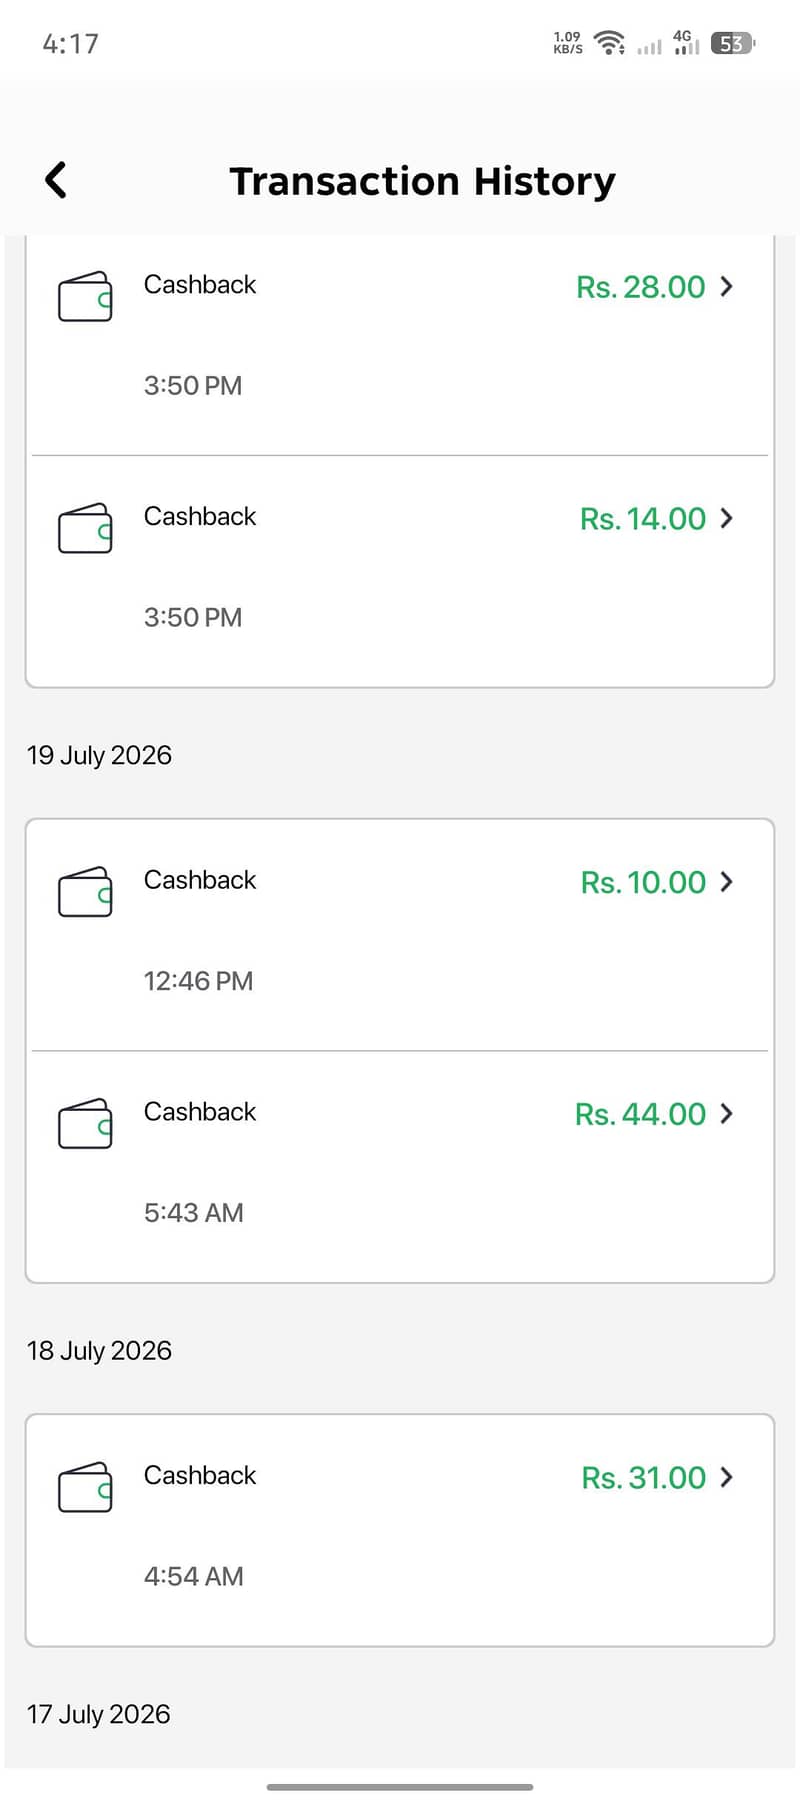Tap the 19 July 2026 date header
The width and height of the screenshot is (800, 1804).
pyautogui.click(x=99, y=755)
